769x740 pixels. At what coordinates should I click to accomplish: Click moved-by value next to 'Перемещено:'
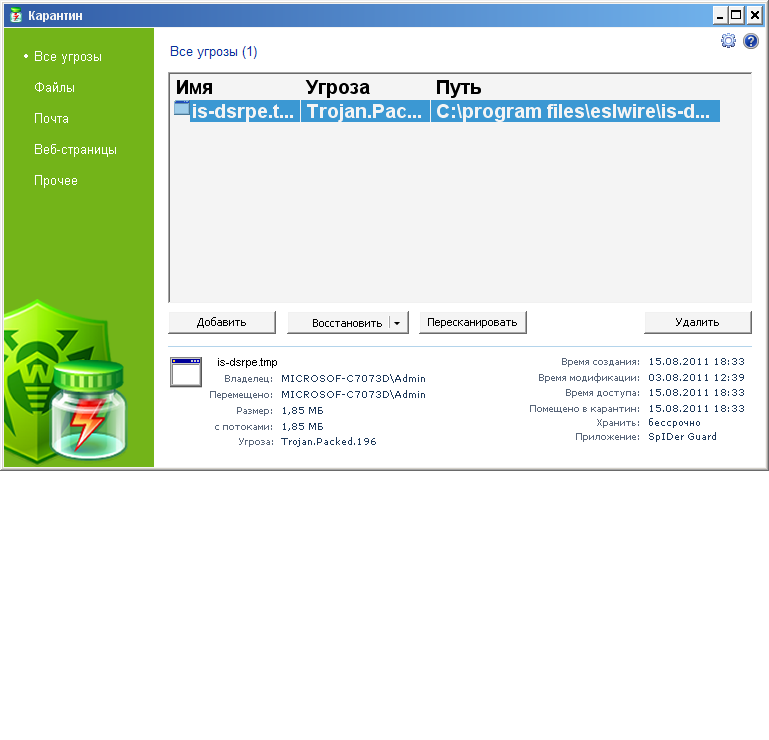pyautogui.click(x=353, y=394)
